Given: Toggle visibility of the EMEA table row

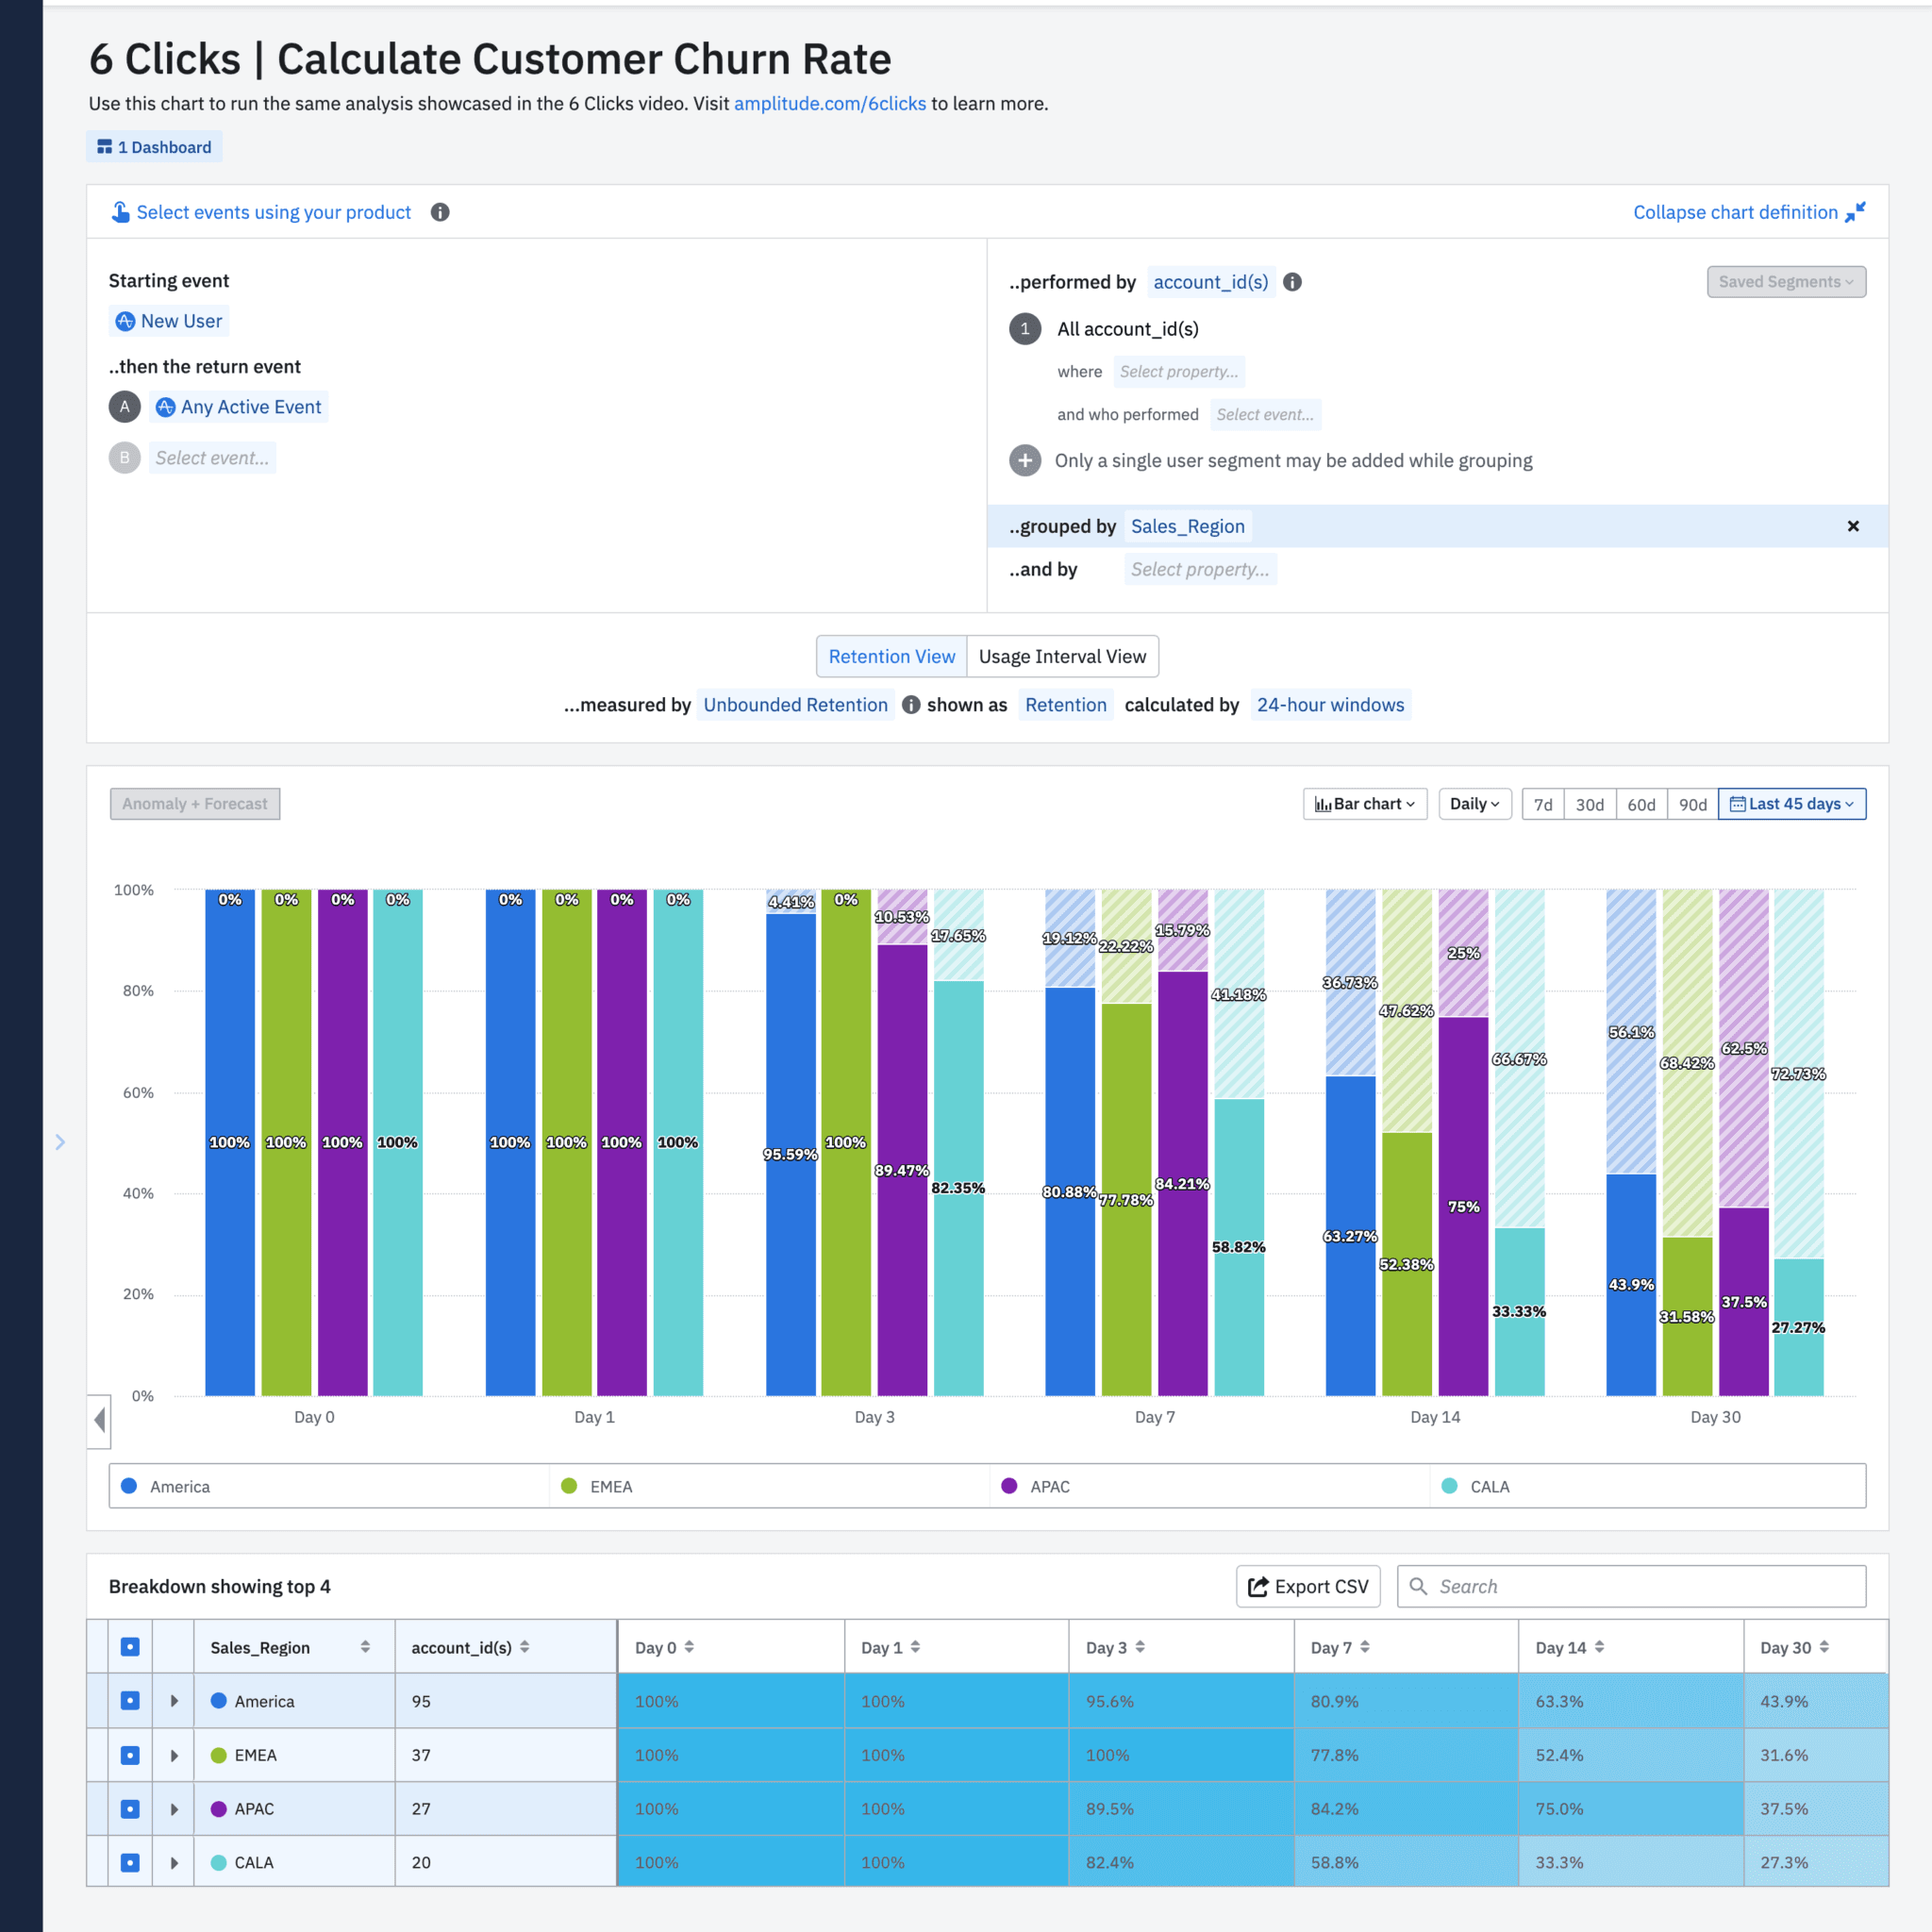Looking at the screenshot, I should tap(129, 1755).
